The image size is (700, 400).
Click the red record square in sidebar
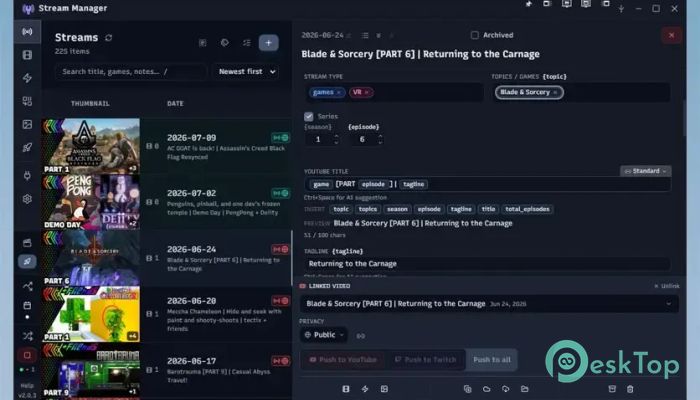[27, 355]
